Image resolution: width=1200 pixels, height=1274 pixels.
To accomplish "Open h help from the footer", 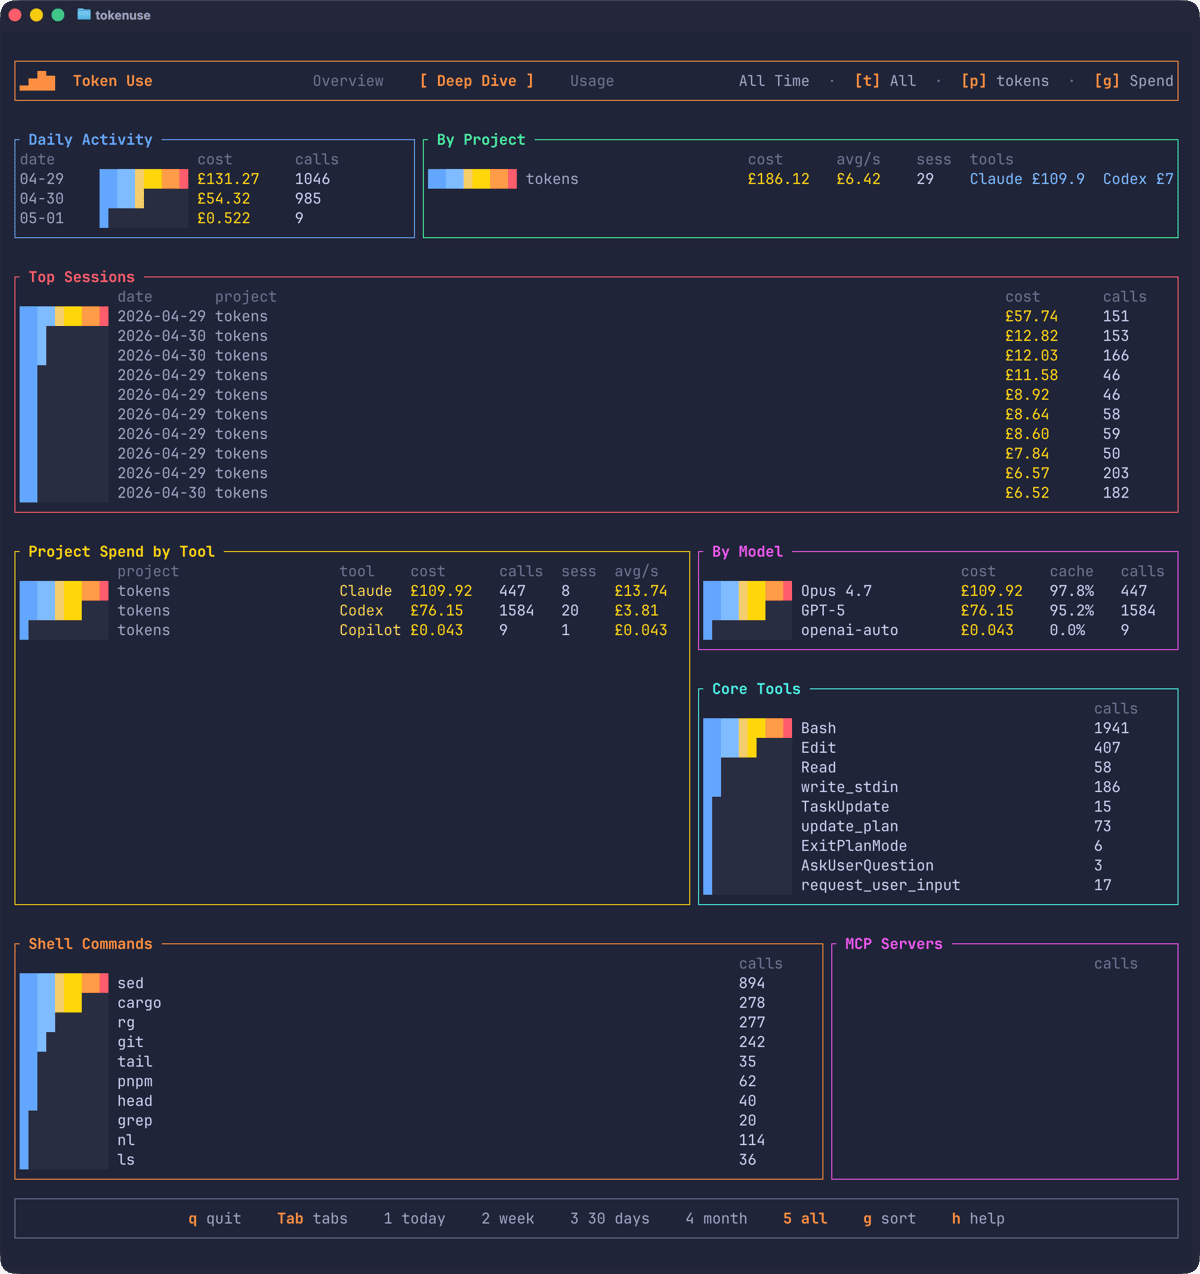I will pyautogui.click(x=978, y=1218).
